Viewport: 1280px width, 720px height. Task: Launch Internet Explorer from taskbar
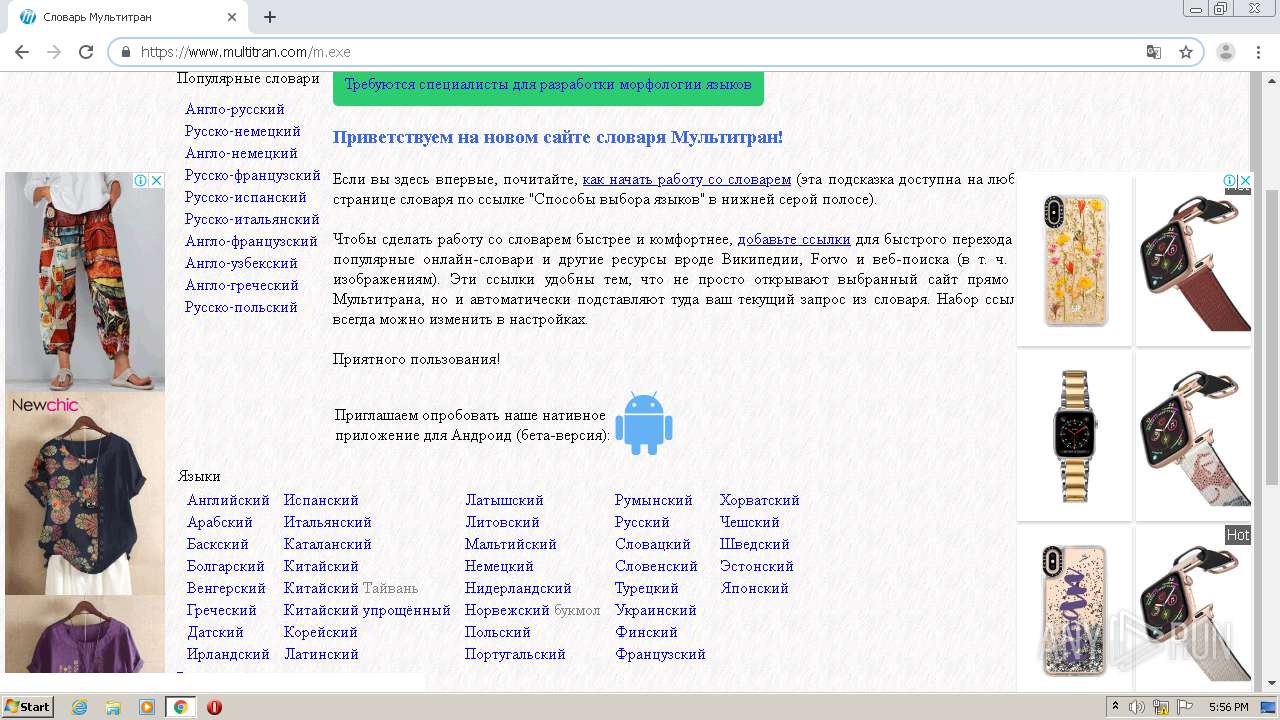[x=79, y=707]
